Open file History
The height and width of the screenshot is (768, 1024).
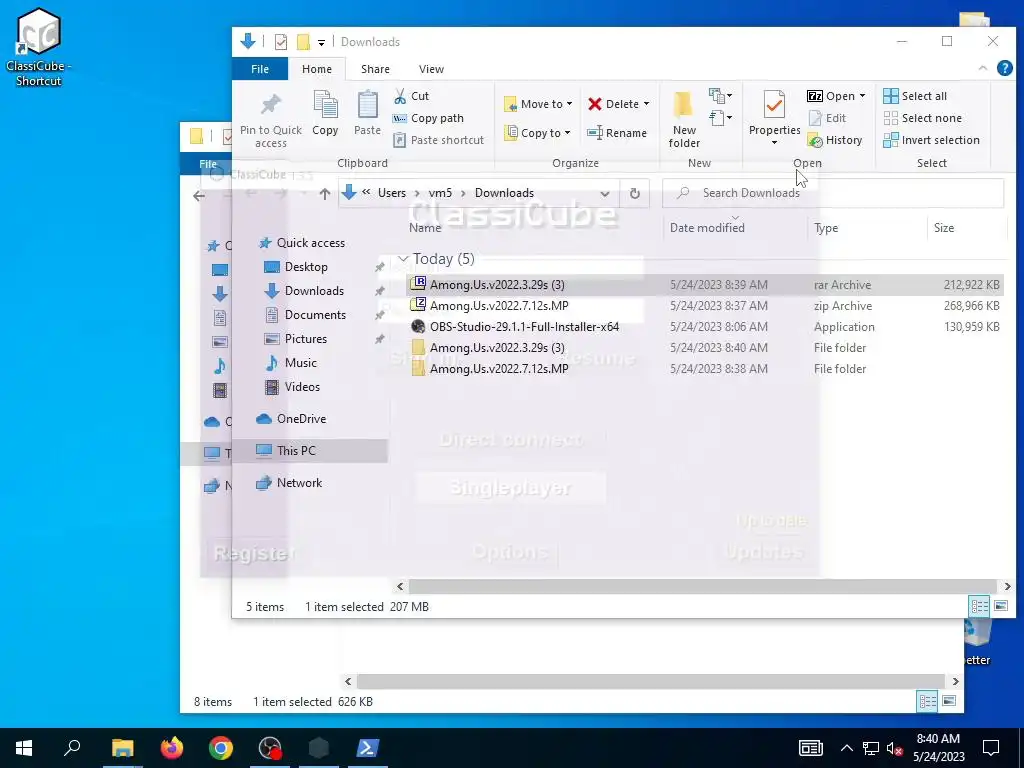[835, 140]
